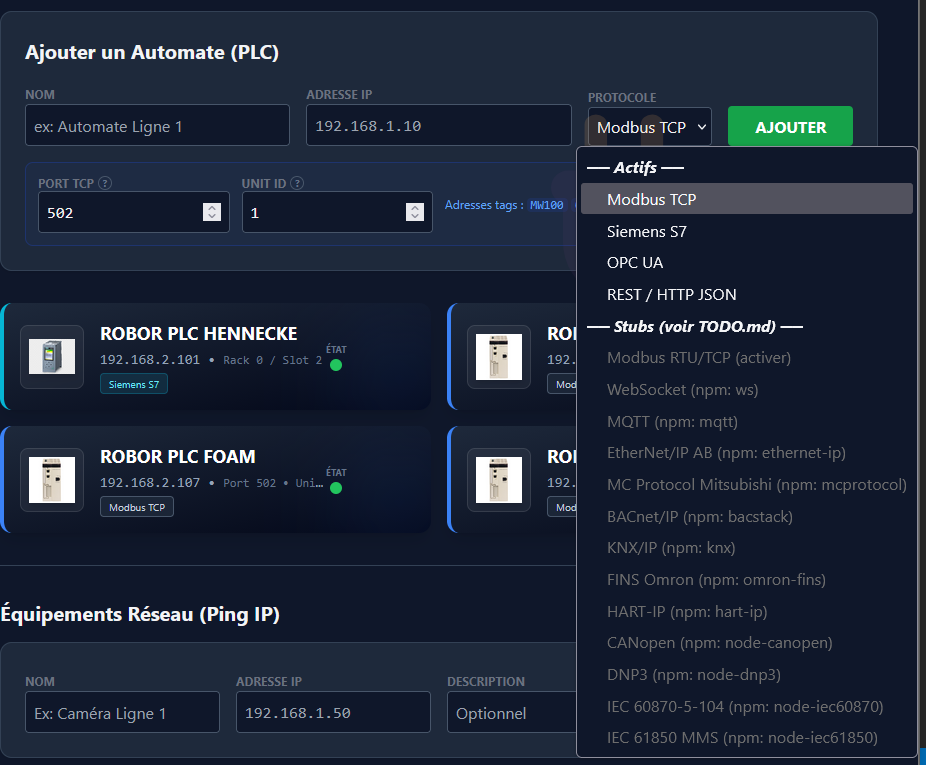Click green status dot of ROBOR PLC HENNECKE
The height and width of the screenshot is (765, 926).
(x=336, y=365)
